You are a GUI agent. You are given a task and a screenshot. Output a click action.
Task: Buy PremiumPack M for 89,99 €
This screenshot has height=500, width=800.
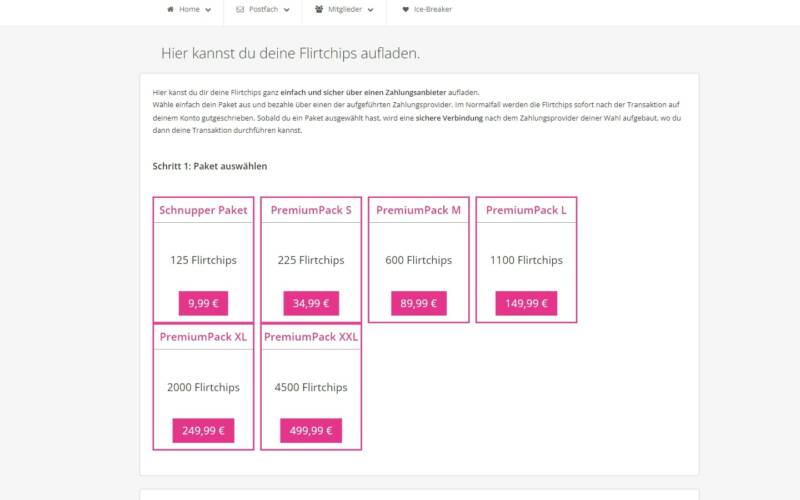(419, 304)
